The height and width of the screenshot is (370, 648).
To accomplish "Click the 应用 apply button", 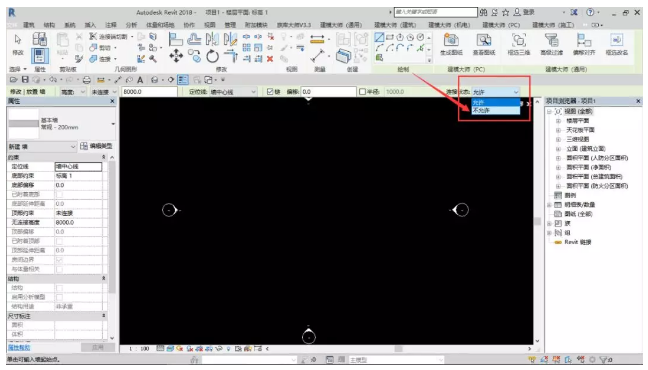I will tap(98, 348).
